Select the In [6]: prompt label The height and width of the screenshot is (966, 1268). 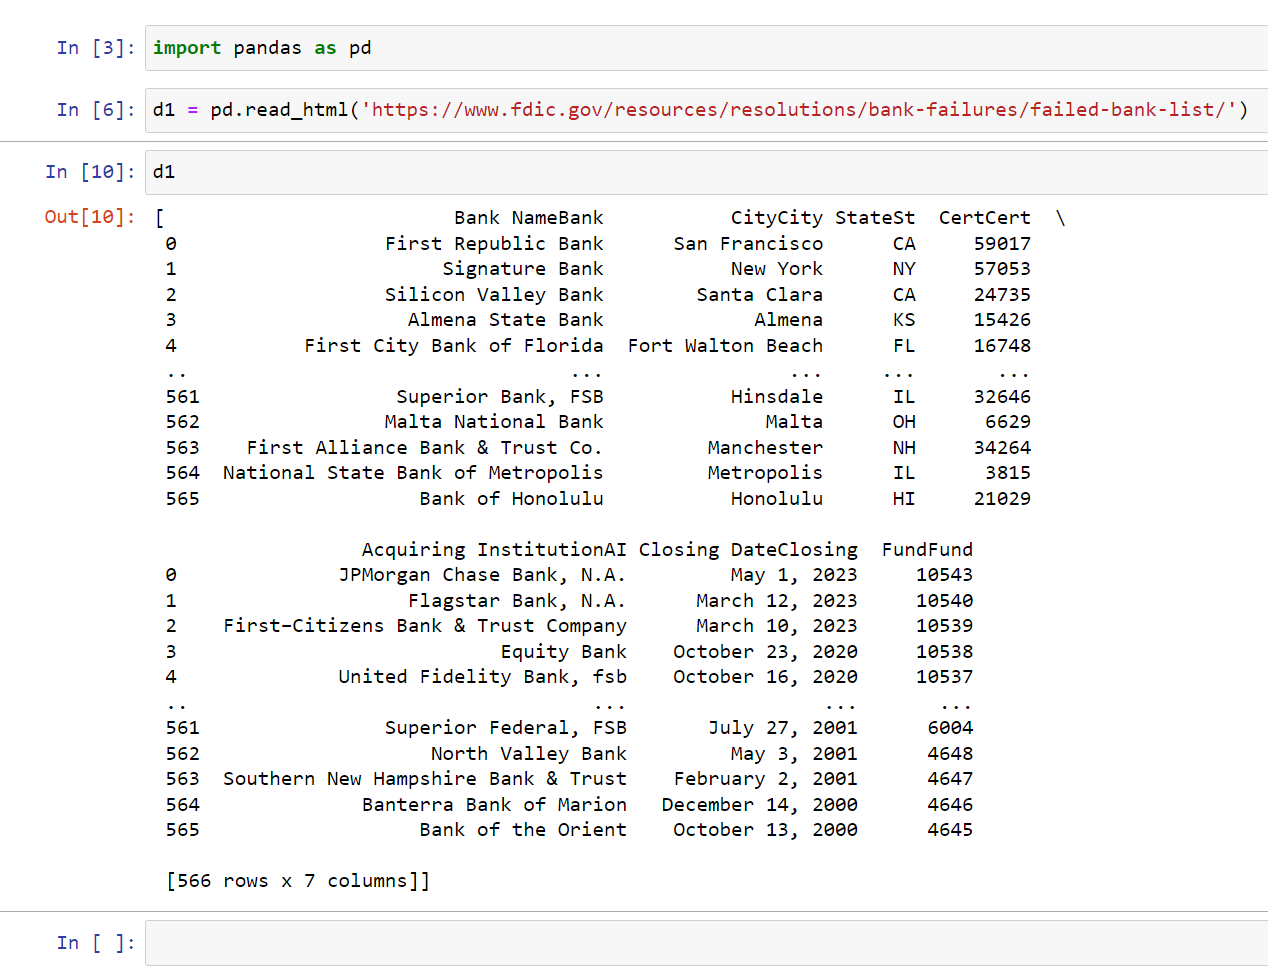(96, 110)
